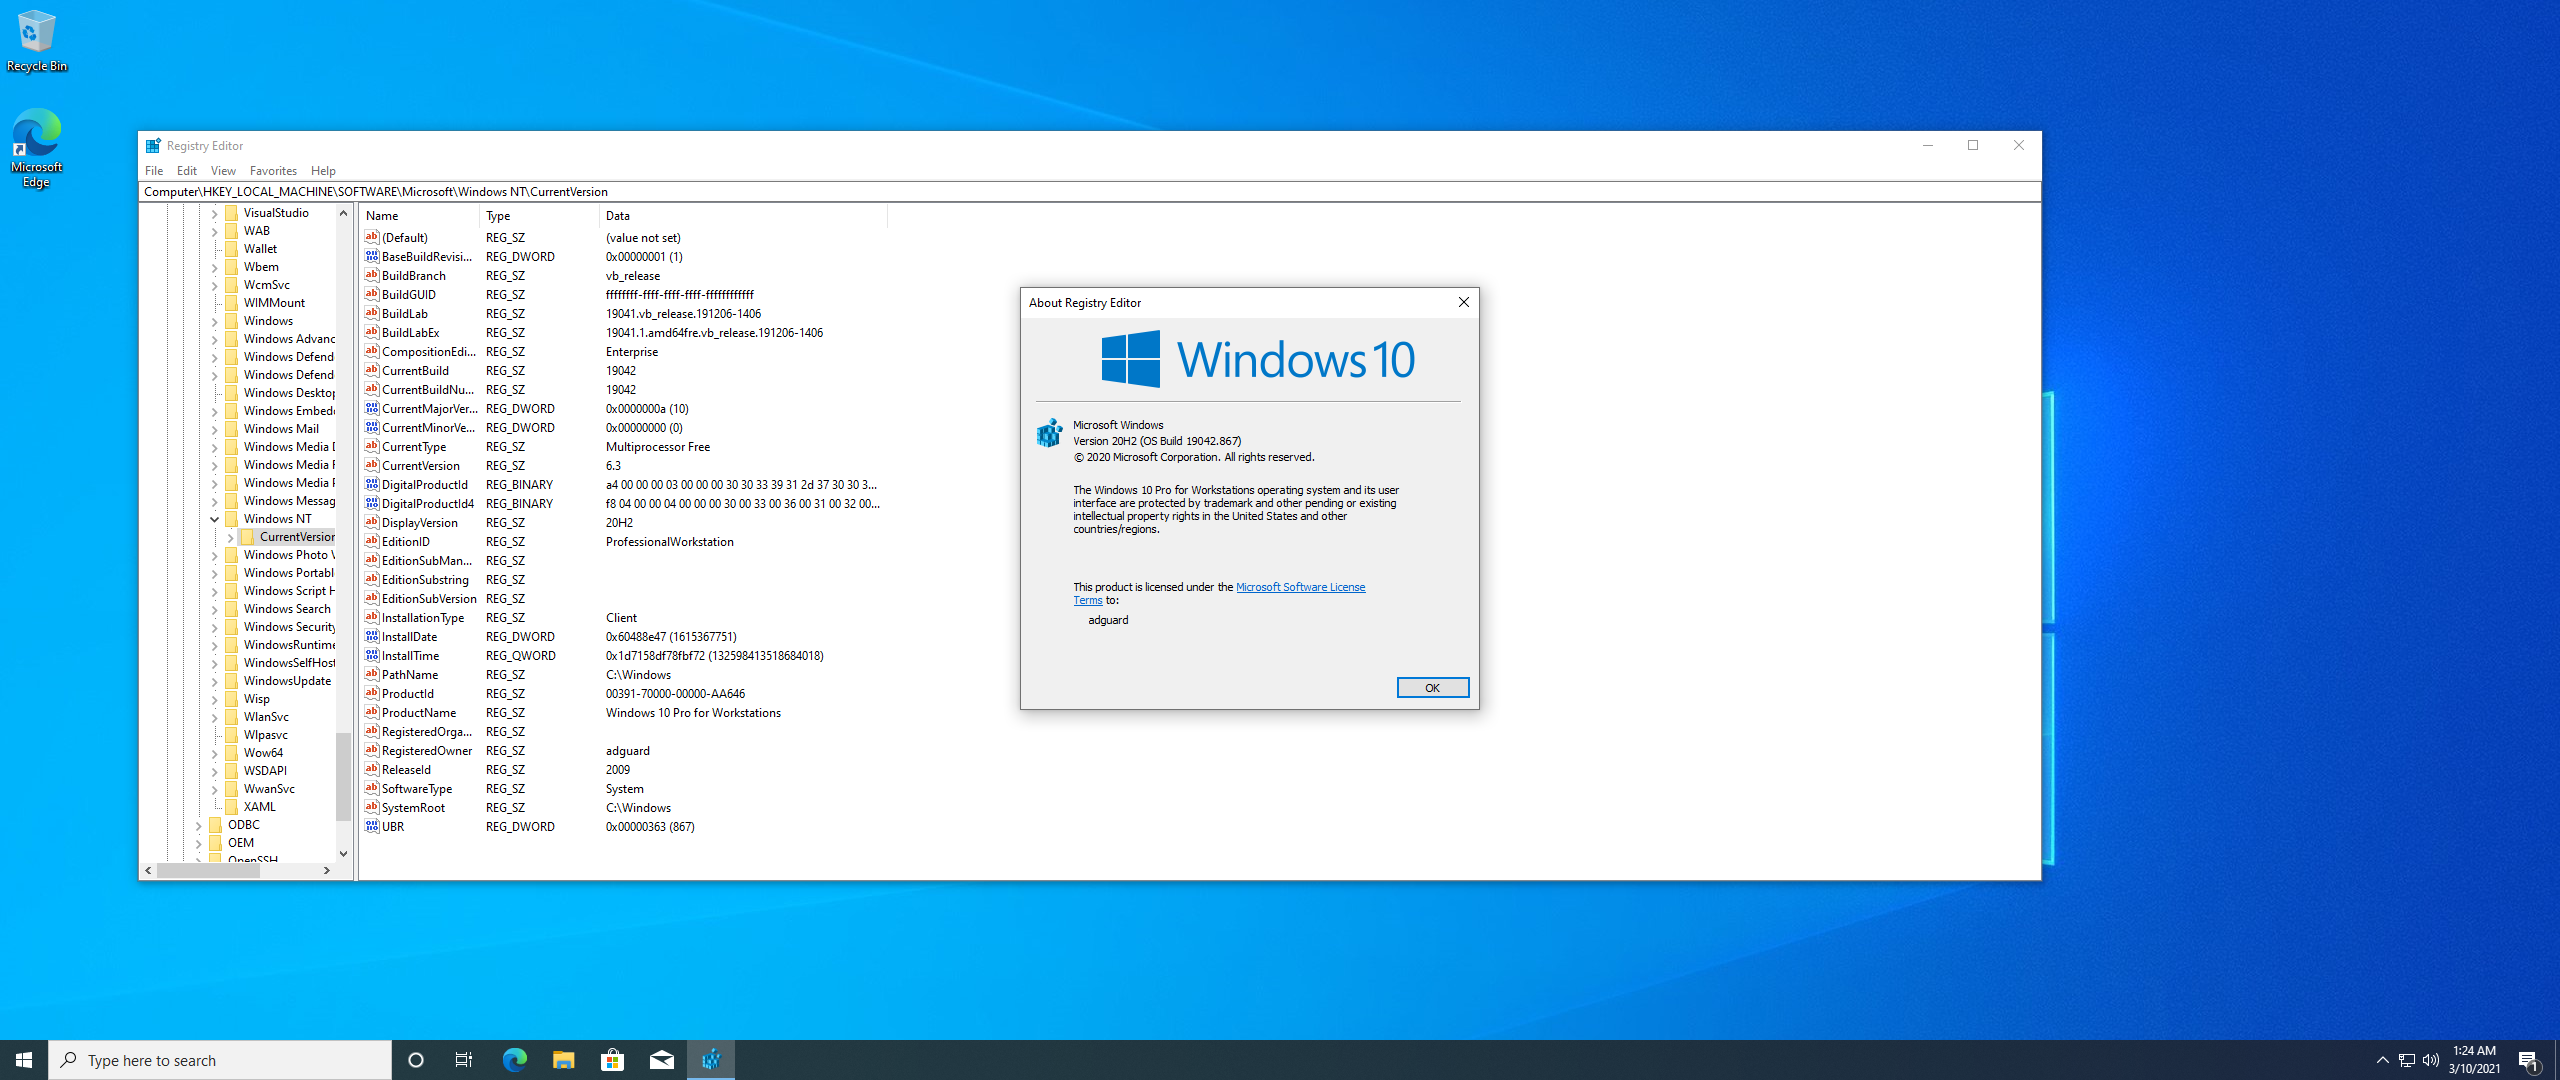Click the taskbar search box
The image size is (2560, 1080).
pyautogui.click(x=220, y=1060)
